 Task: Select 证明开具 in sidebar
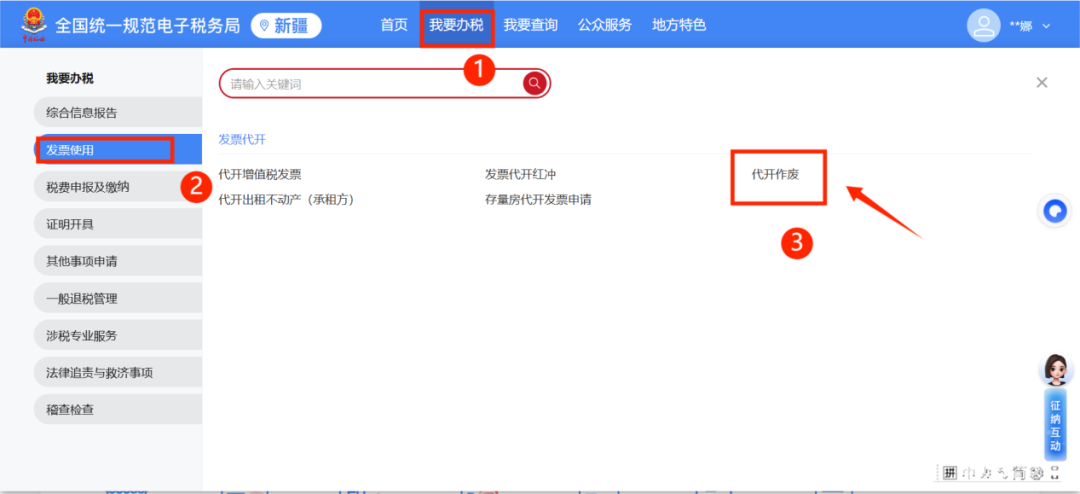118,224
